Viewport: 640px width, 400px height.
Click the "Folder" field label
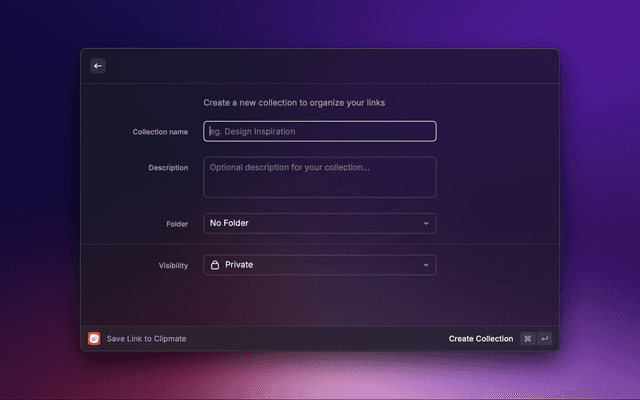(x=177, y=224)
